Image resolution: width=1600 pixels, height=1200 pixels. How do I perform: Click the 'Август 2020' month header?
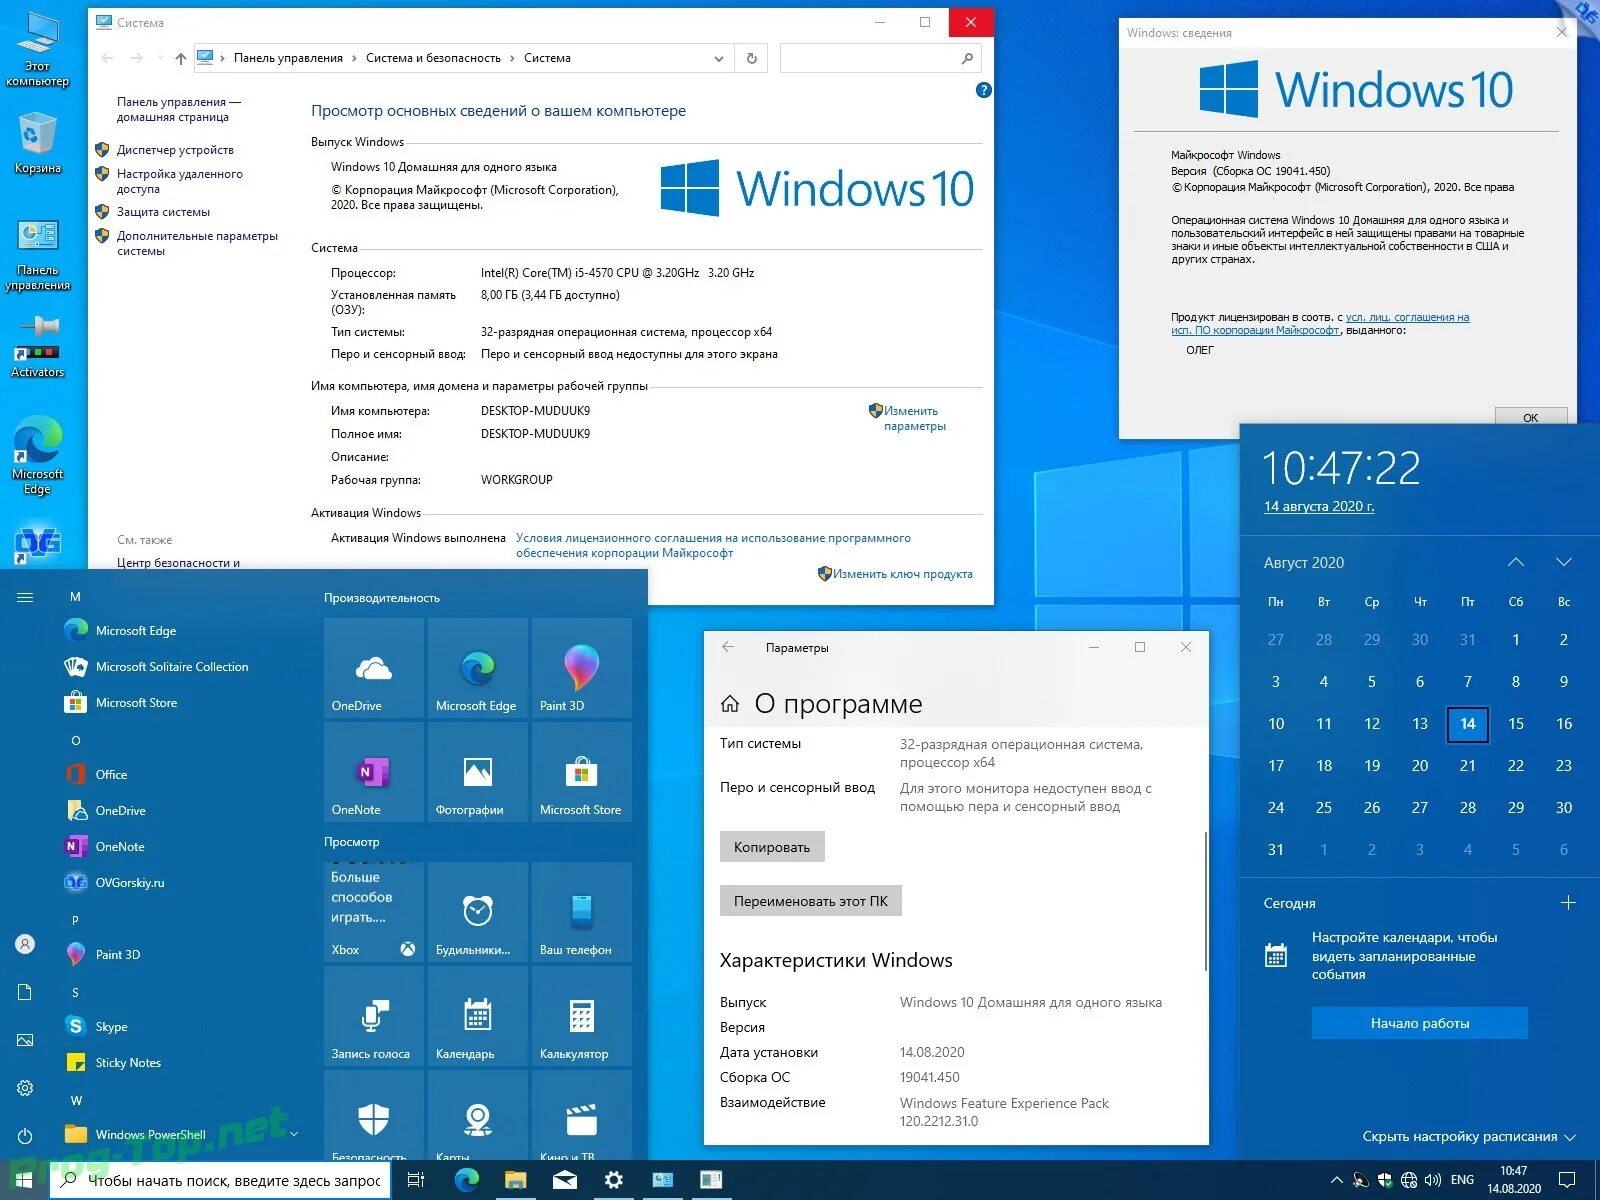pos(1304,562)
